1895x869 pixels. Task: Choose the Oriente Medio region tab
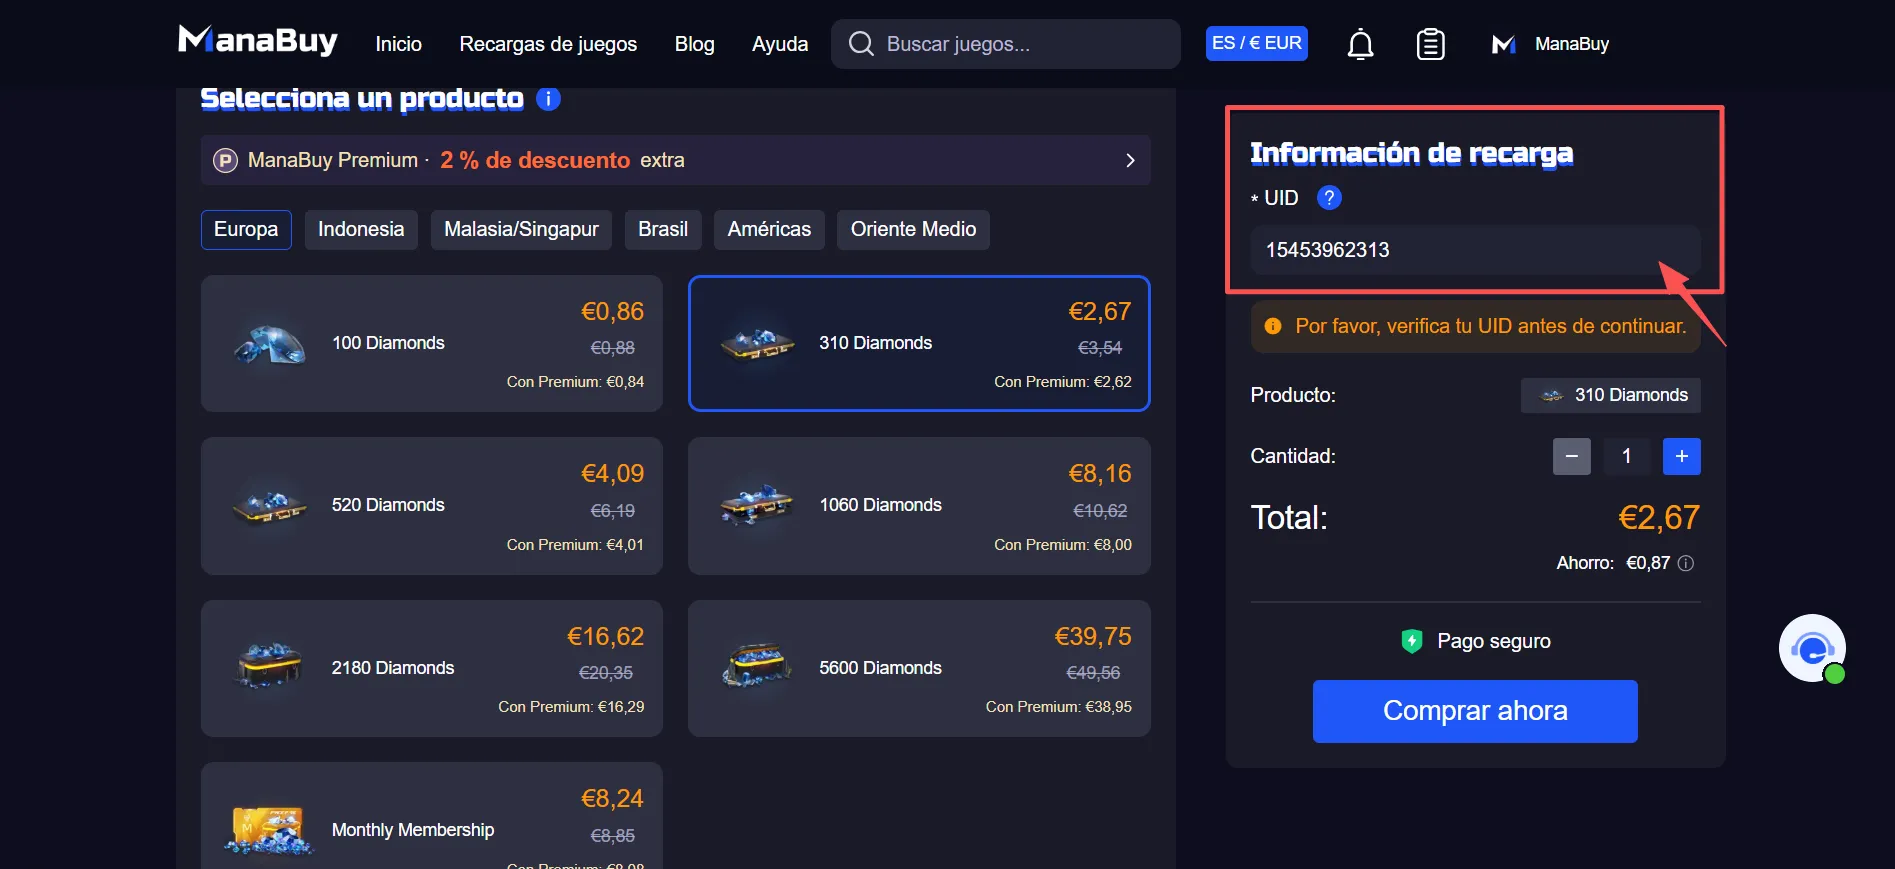click(913, 229)
